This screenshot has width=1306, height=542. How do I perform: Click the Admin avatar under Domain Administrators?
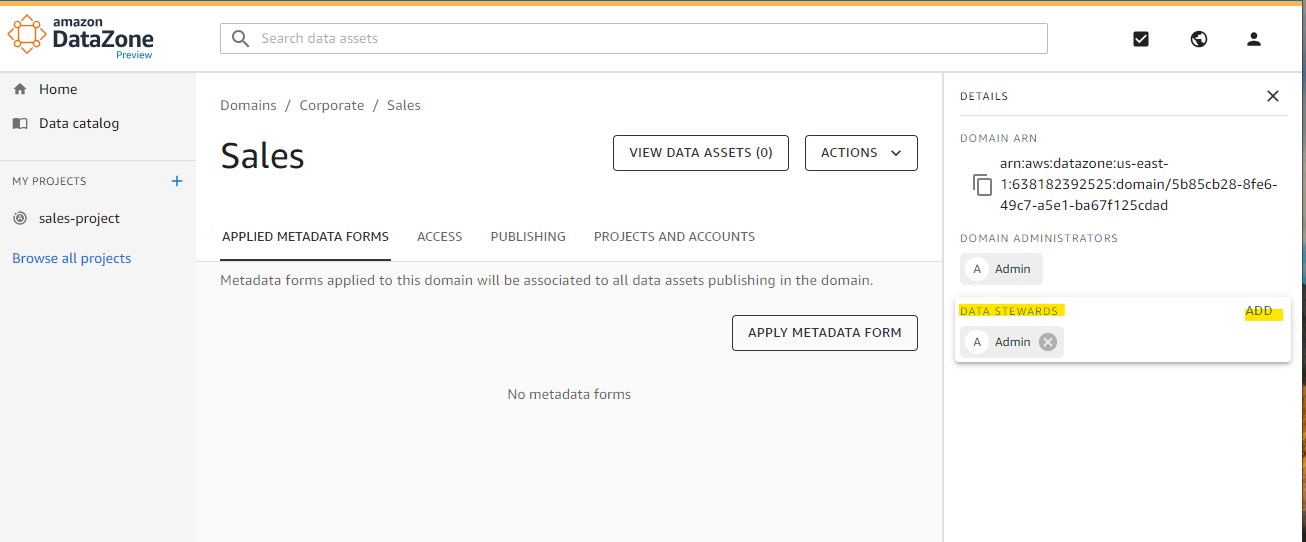(977, 269)
